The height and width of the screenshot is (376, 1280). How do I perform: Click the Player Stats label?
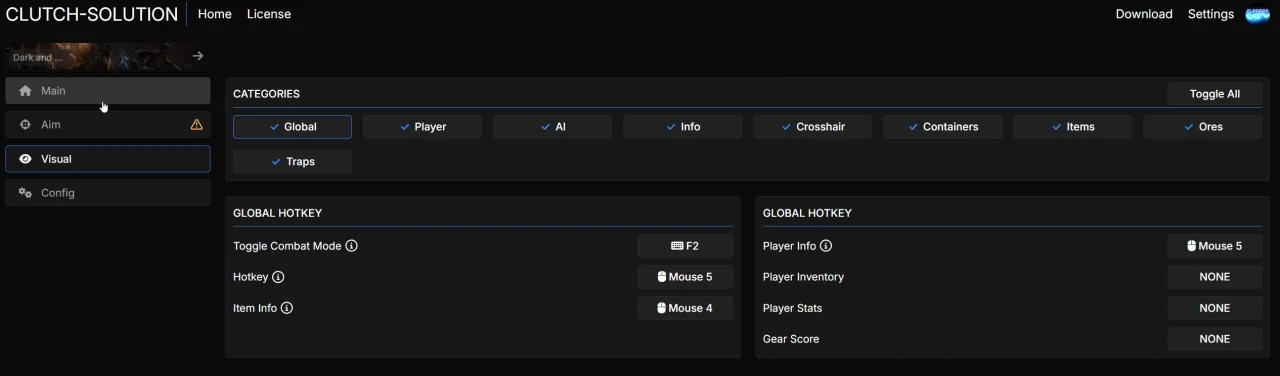792,308
